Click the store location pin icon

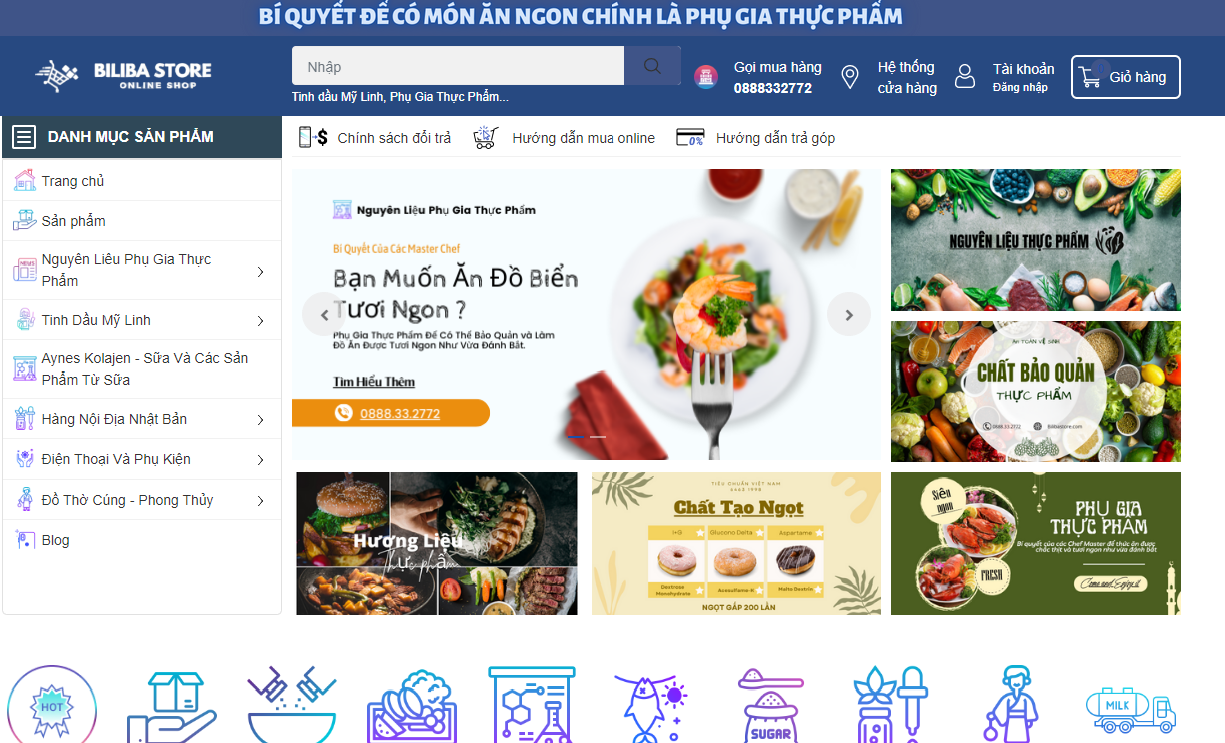[850, 77]
